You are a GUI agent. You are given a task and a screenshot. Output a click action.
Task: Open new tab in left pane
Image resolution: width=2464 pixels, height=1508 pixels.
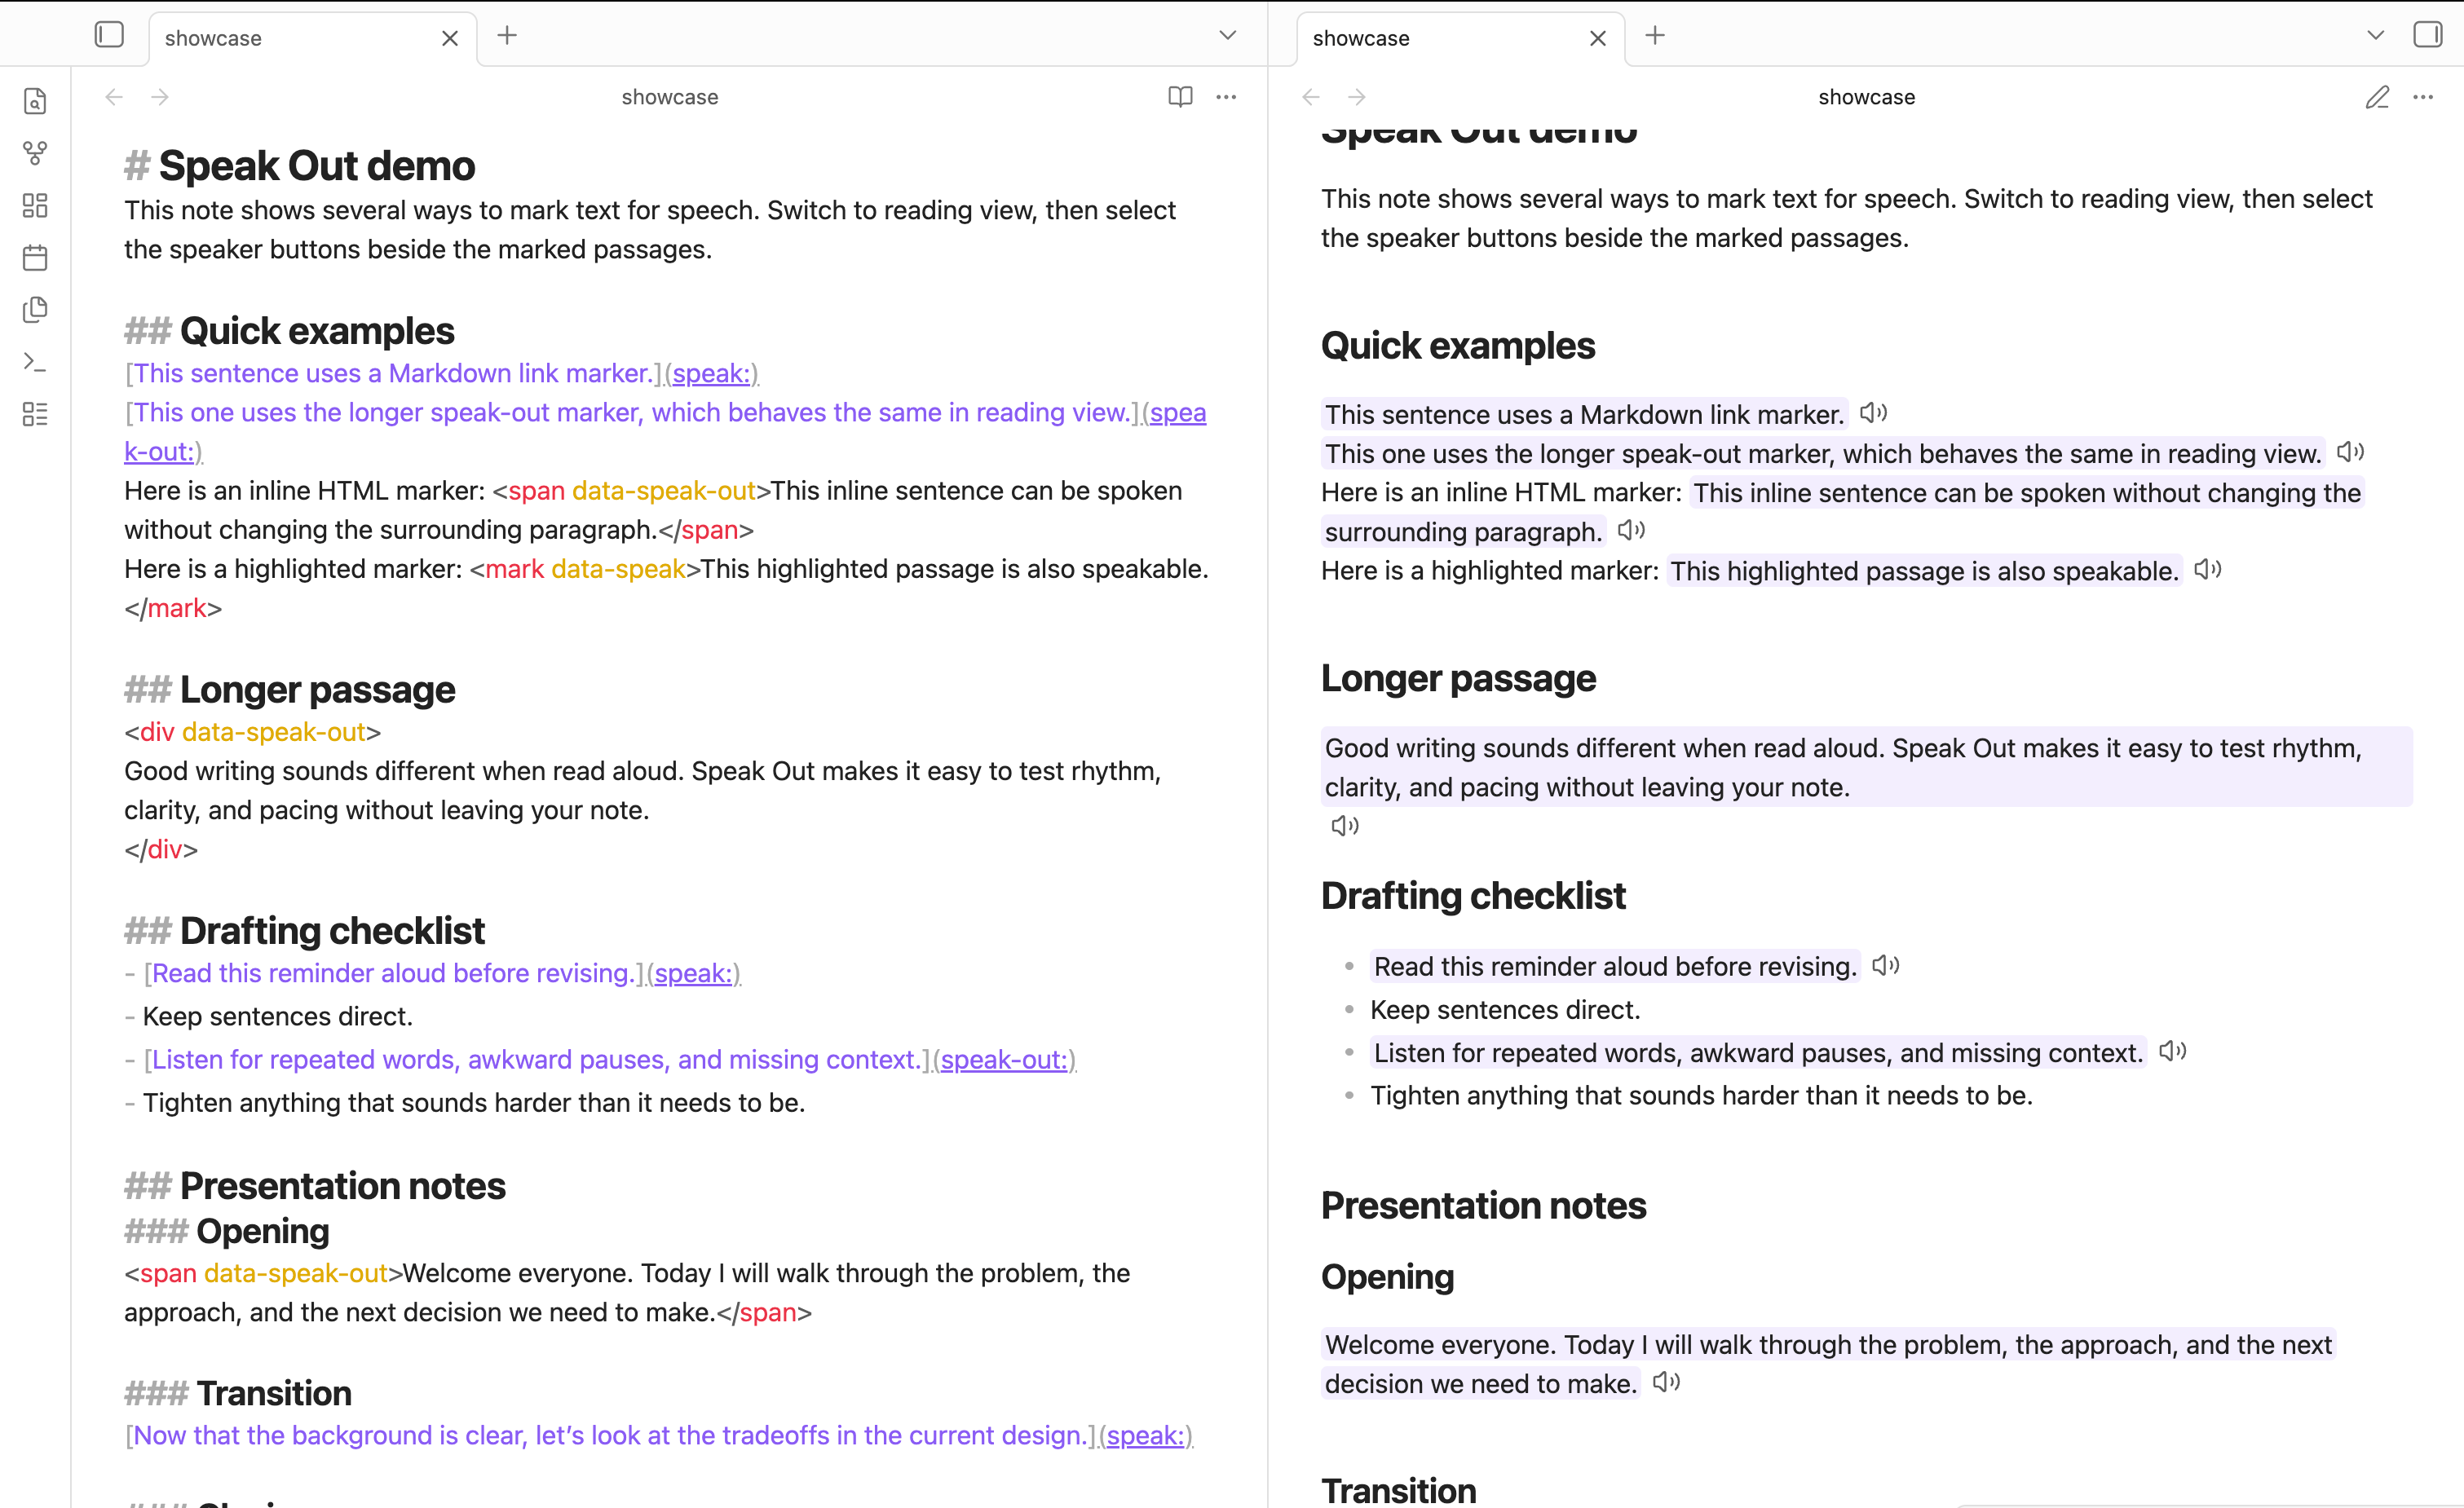(x=507, y=36)
